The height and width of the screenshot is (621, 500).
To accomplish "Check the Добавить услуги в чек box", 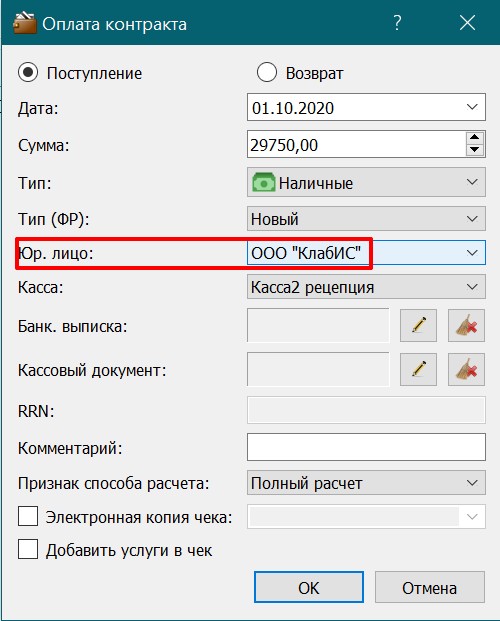I will 28,549.
